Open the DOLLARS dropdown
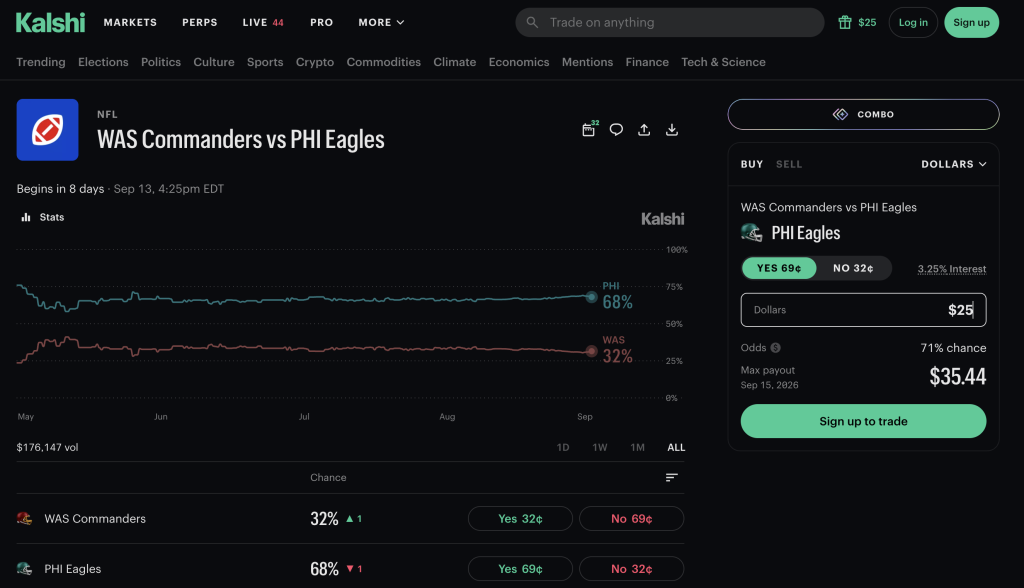 coord(953,164)
